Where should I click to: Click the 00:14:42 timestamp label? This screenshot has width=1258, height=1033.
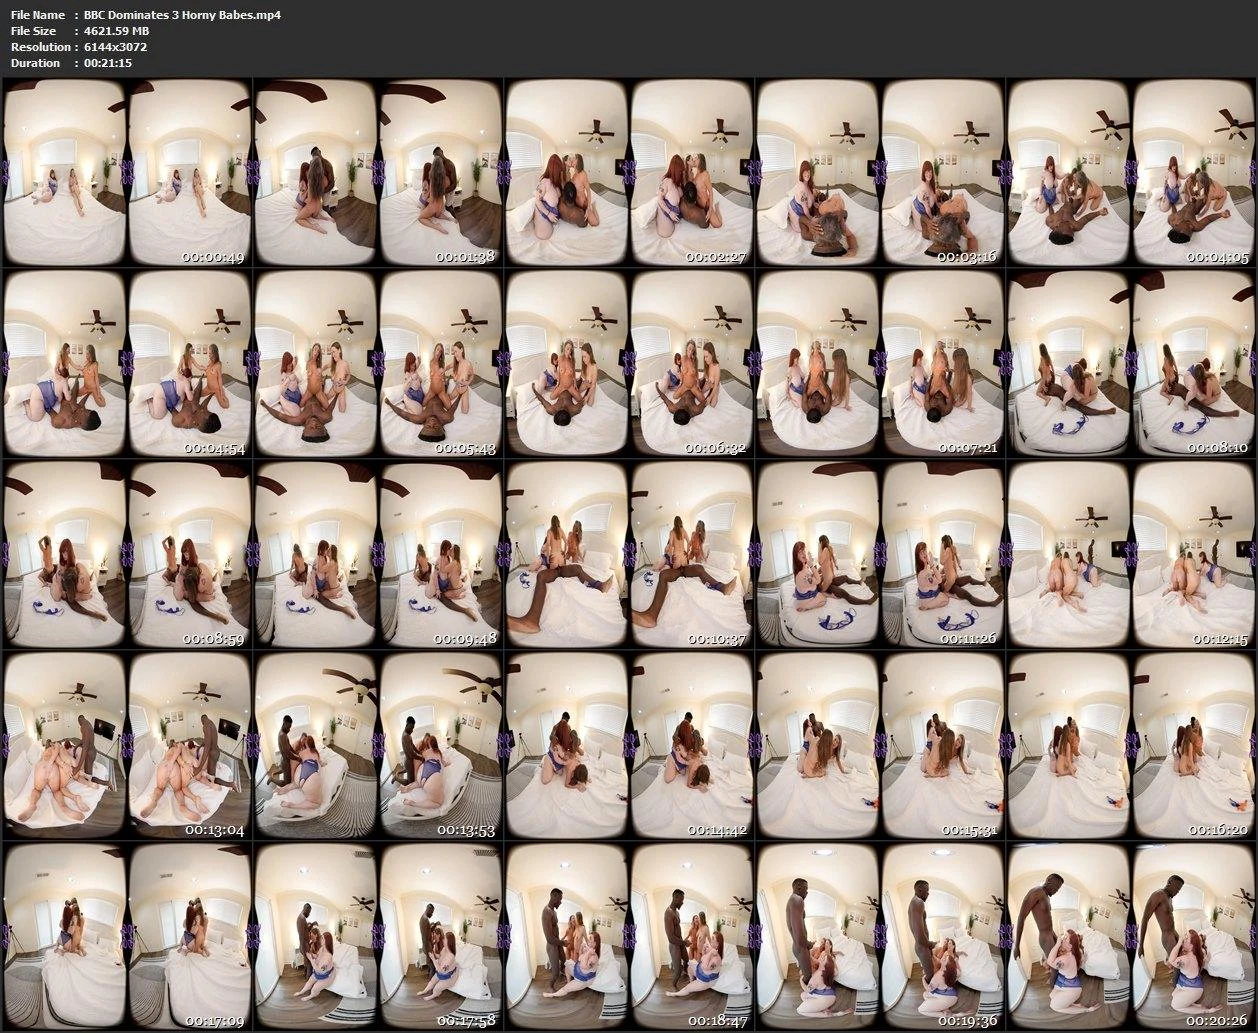pos(715,830)
